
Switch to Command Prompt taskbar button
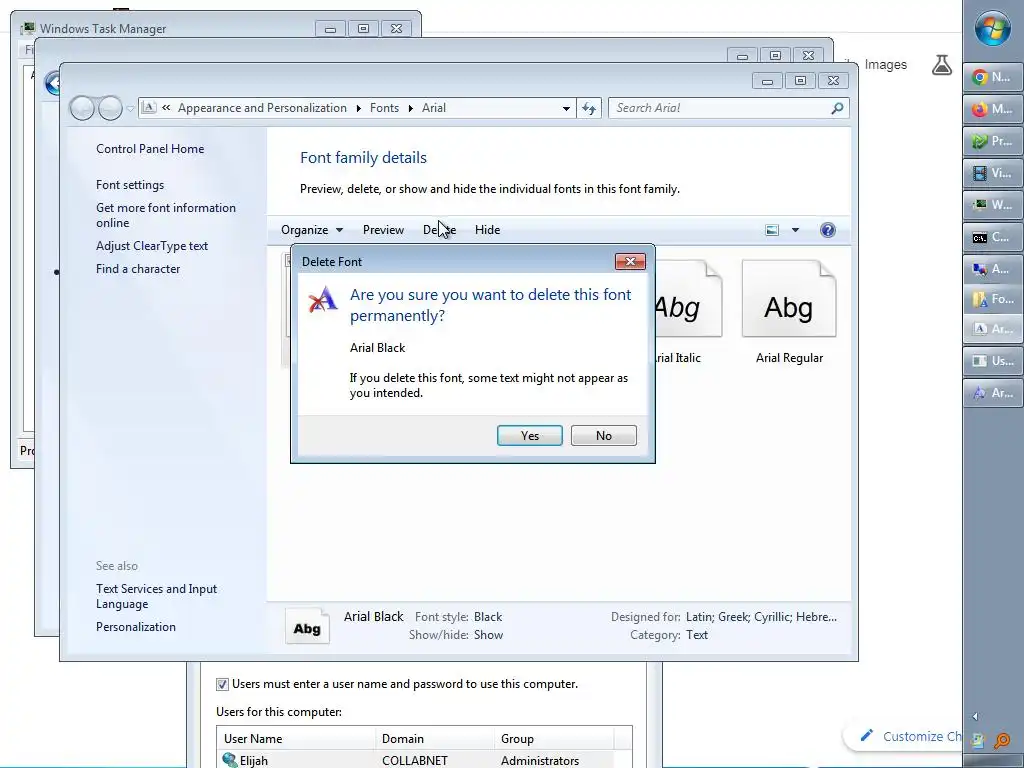click(x=993, y=237)
